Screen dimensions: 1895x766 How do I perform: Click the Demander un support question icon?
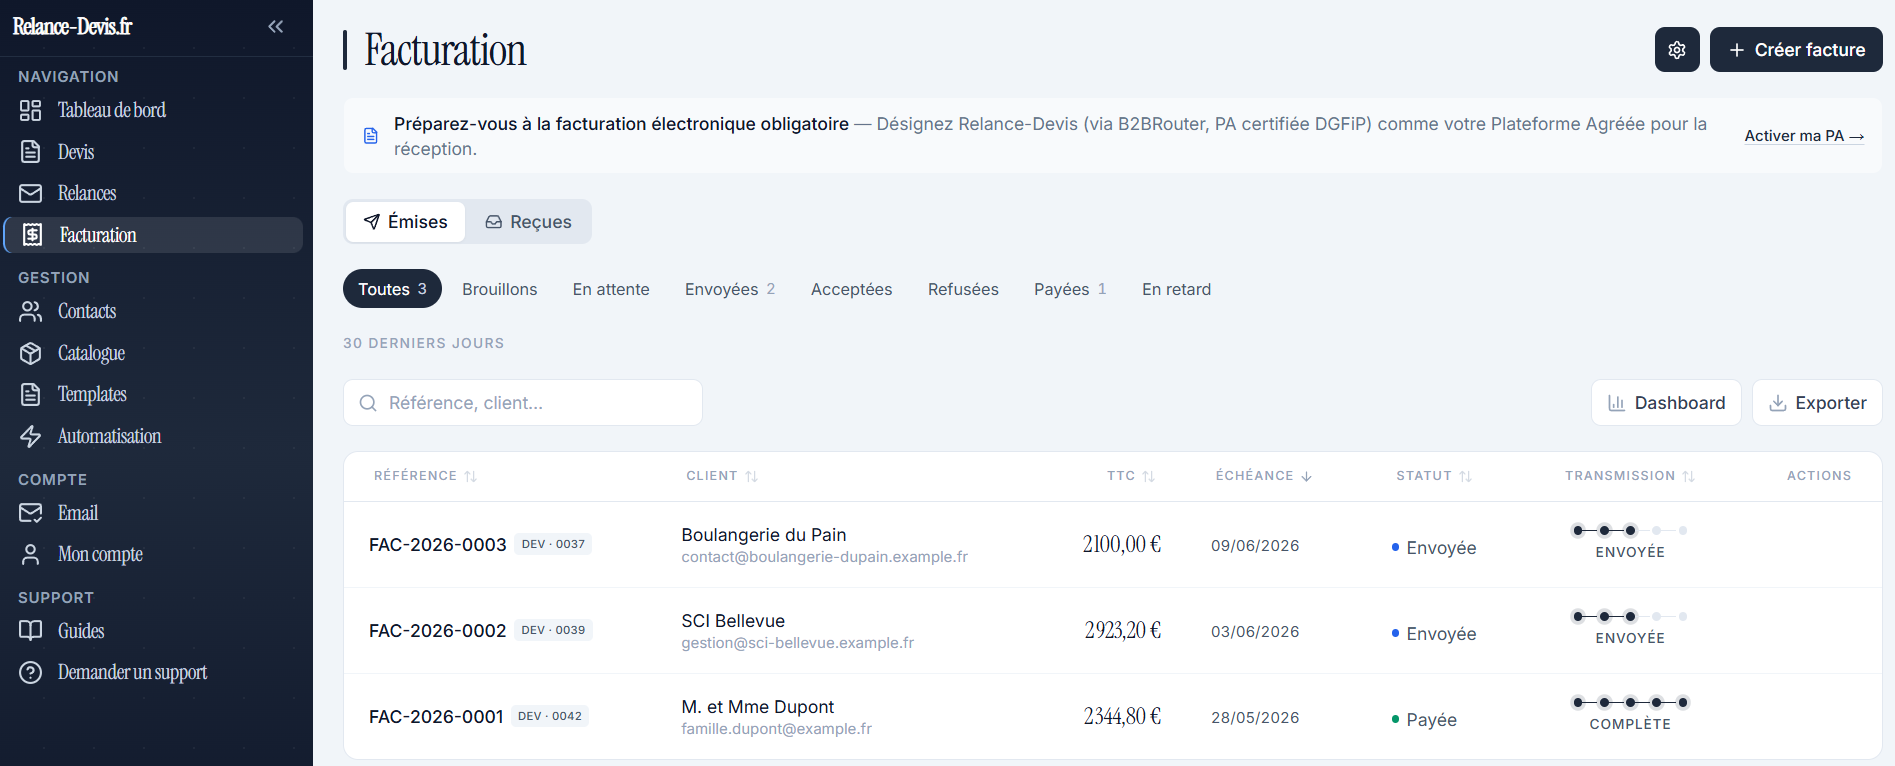[31, 672]
